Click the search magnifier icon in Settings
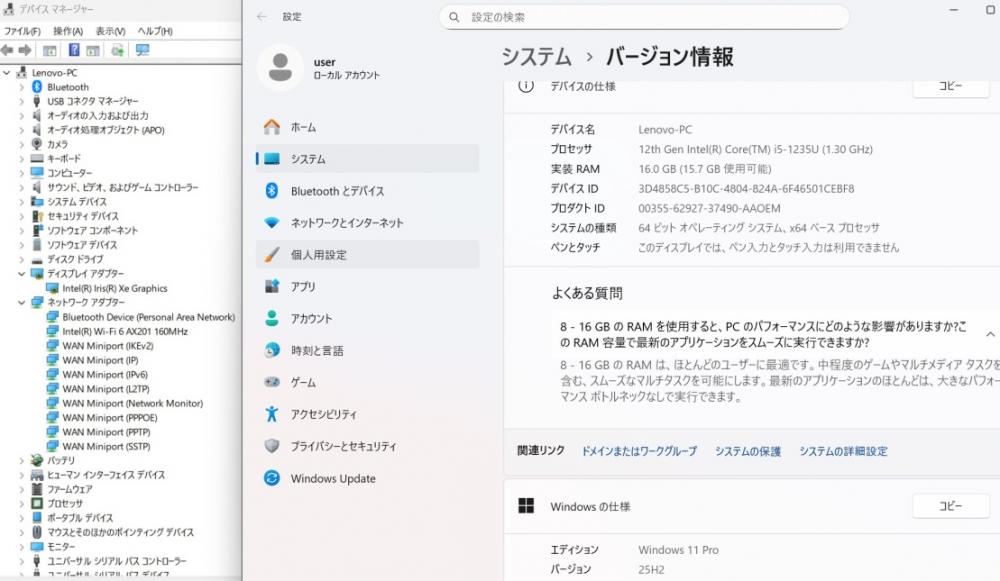 [454, 17]
